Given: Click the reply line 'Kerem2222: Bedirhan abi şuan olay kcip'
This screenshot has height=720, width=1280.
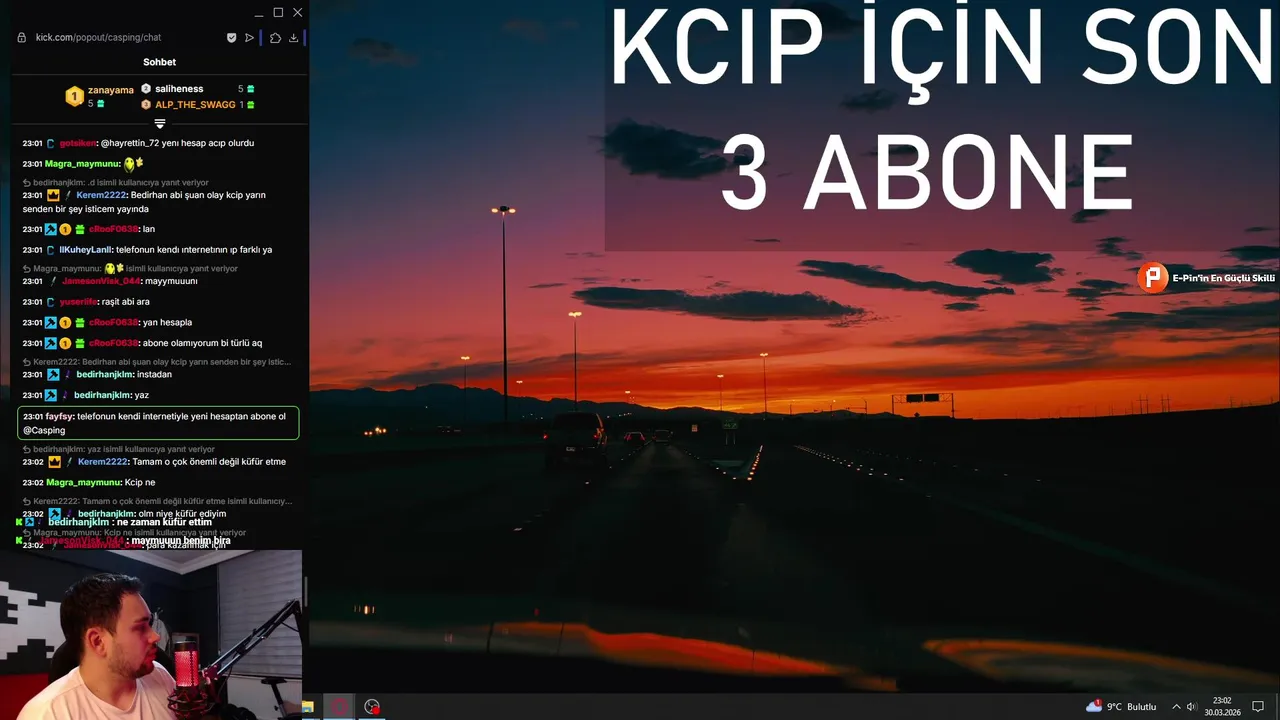Looking at the screenshot, I should [157, 362].
